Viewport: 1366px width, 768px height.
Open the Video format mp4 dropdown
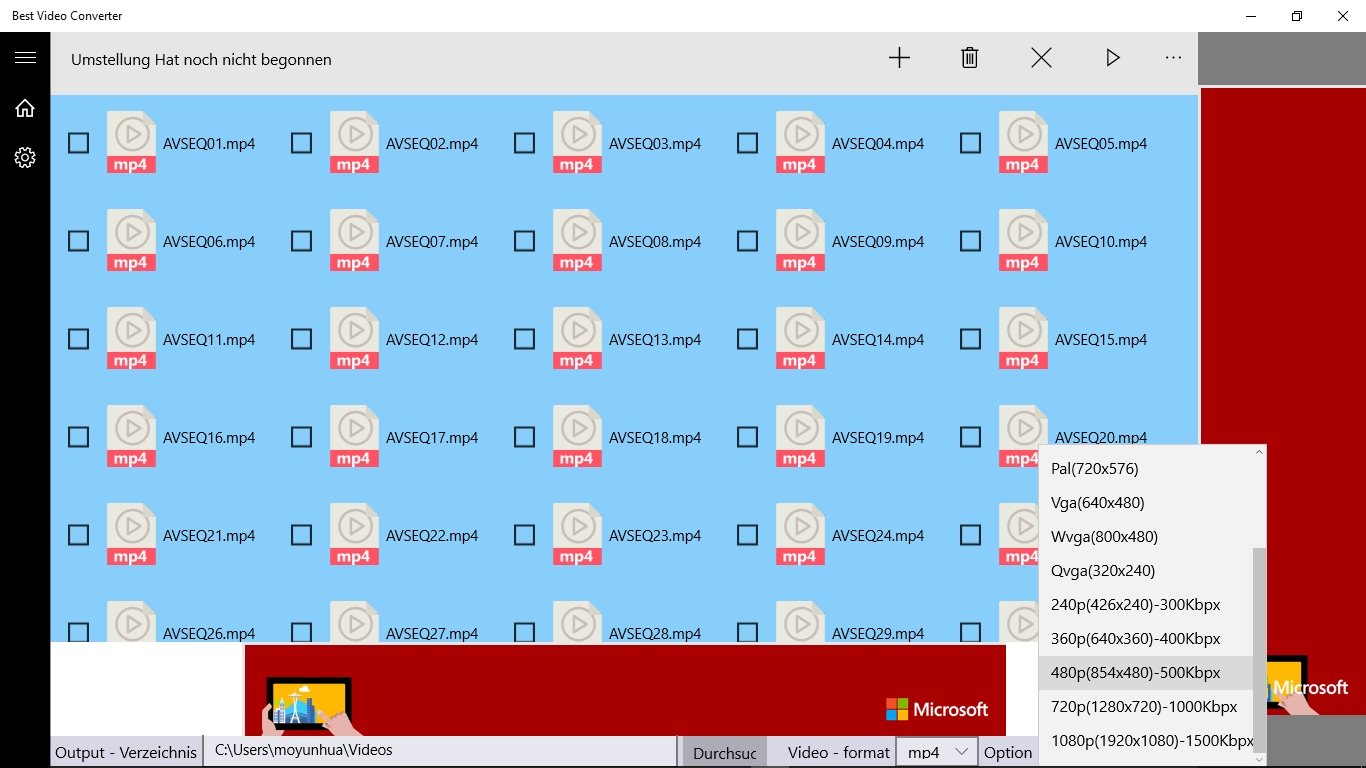click(x=936, y=752)
